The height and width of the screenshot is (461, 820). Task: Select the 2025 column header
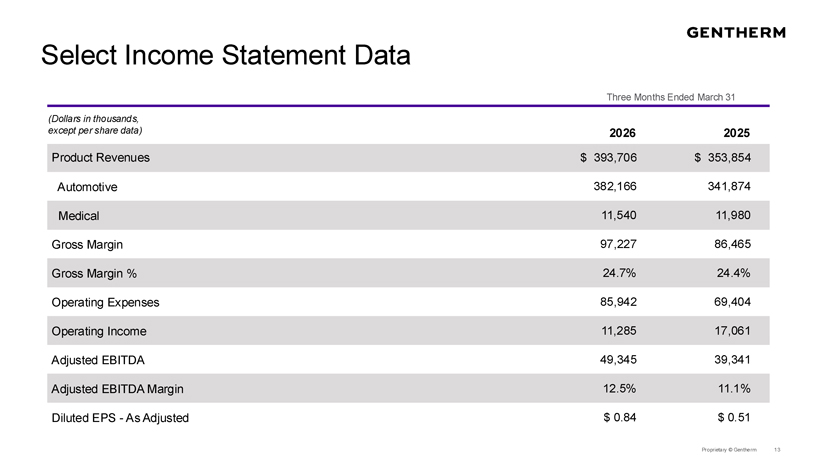[x=736, y=133]
